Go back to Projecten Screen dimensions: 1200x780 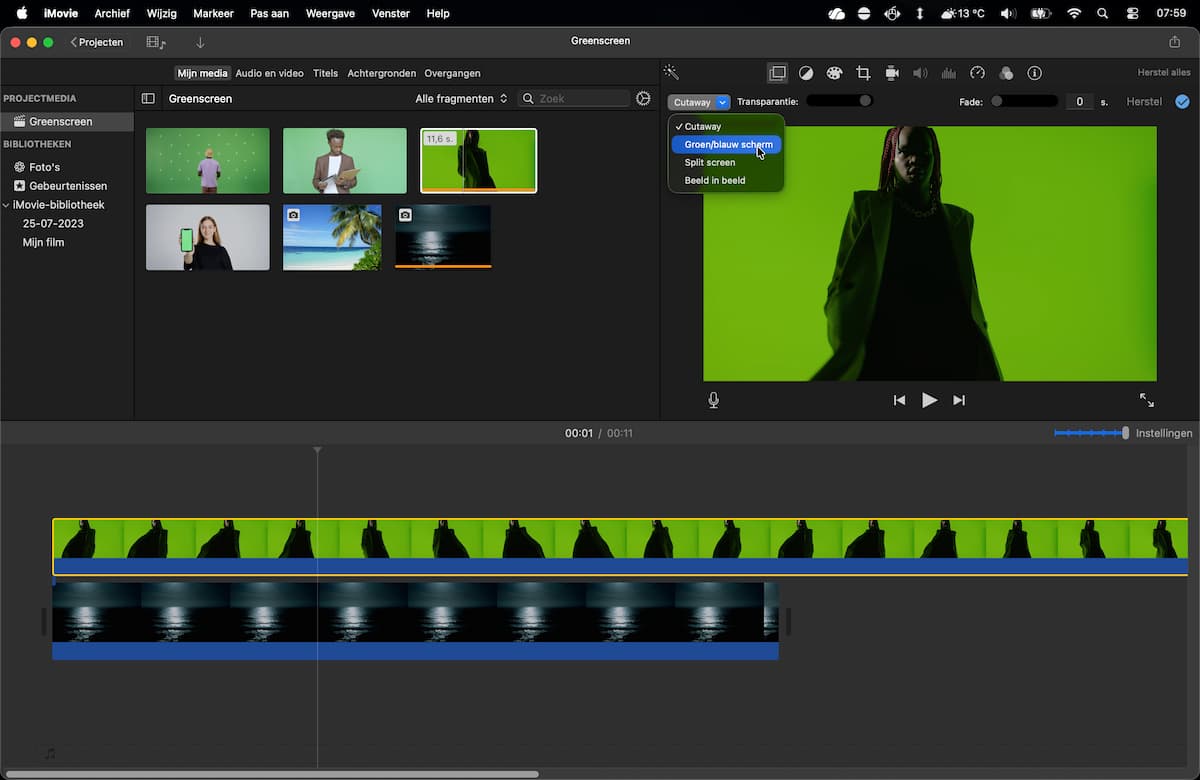[97, 42]
